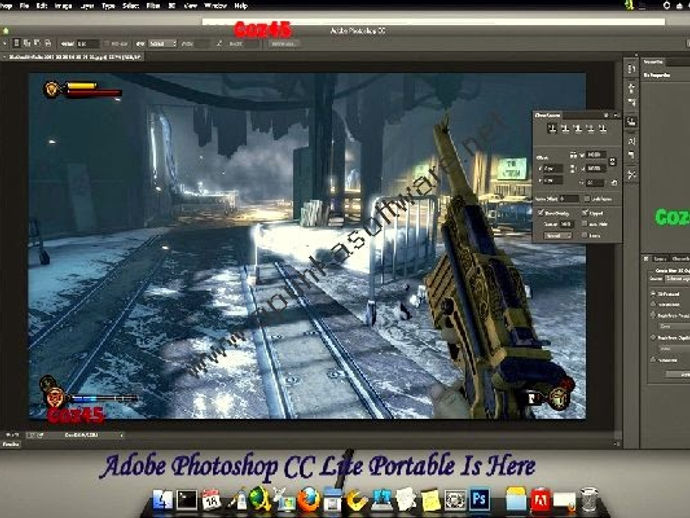Click the New selection mode icon
690x518 pixels.
(17, 43)
